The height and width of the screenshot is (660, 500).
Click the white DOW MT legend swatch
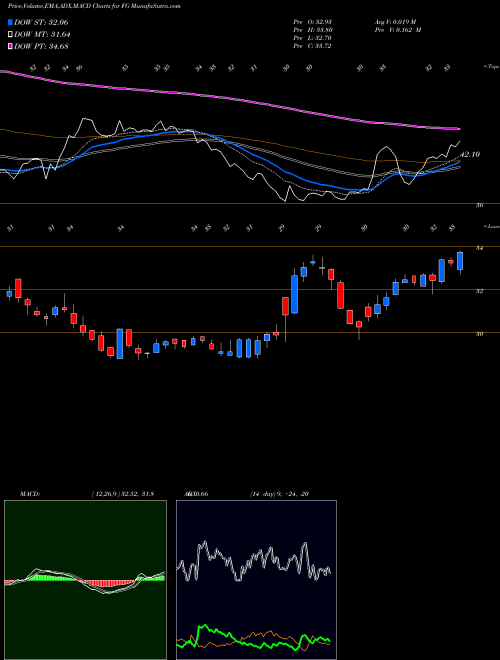pyautogui.click(x=10, y=35)
